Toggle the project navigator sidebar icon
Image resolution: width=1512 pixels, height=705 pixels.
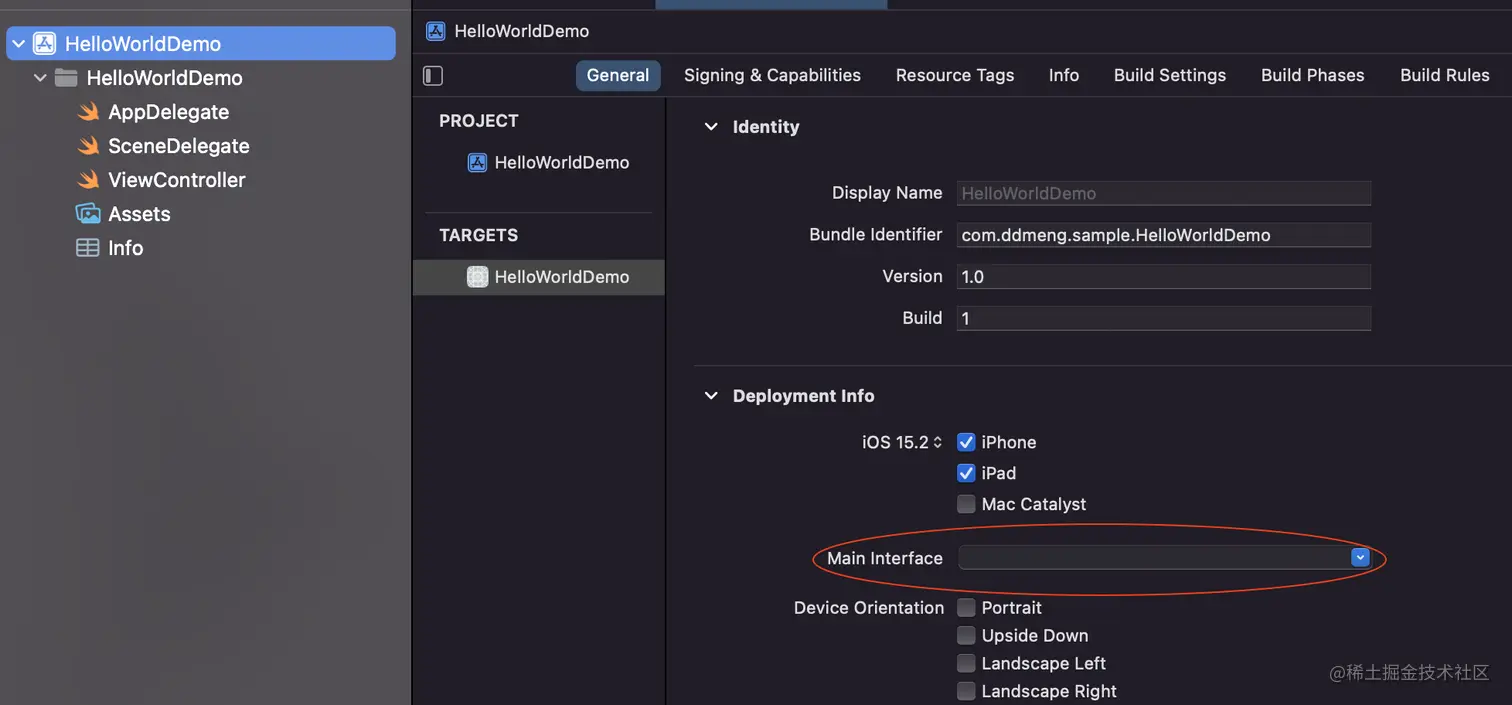click(431, 75)
